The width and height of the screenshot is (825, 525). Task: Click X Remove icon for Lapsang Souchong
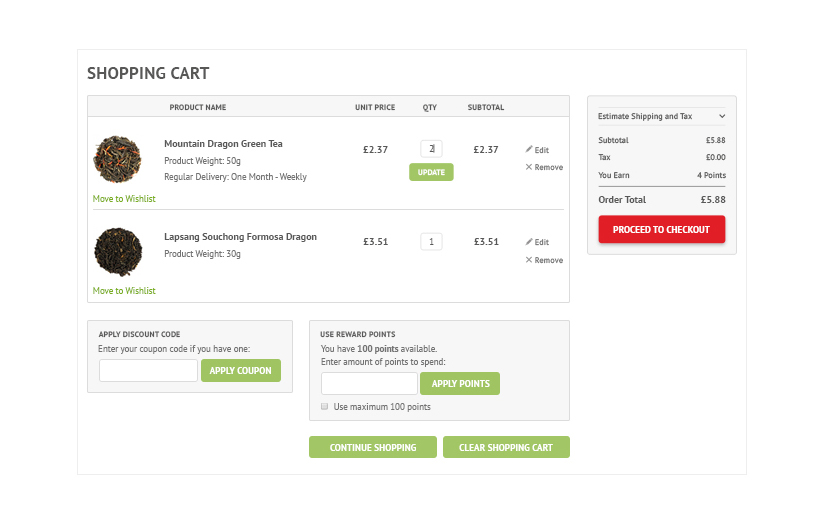[x=529, y=260]
